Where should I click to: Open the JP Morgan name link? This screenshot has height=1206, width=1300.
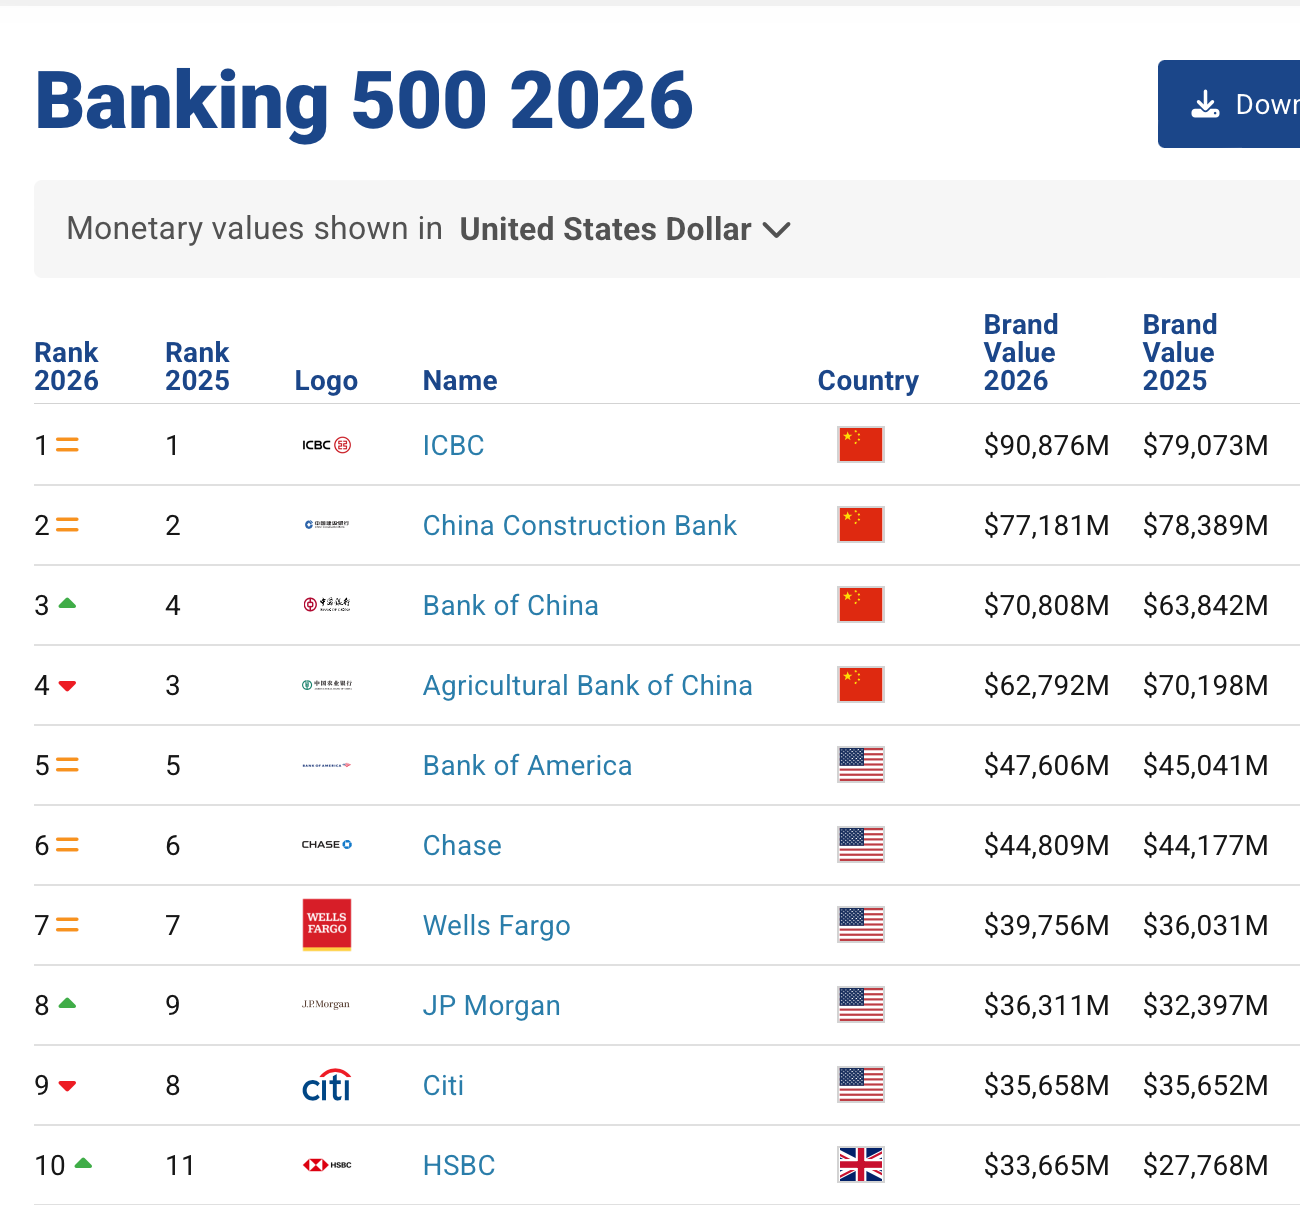point(491,1005)
